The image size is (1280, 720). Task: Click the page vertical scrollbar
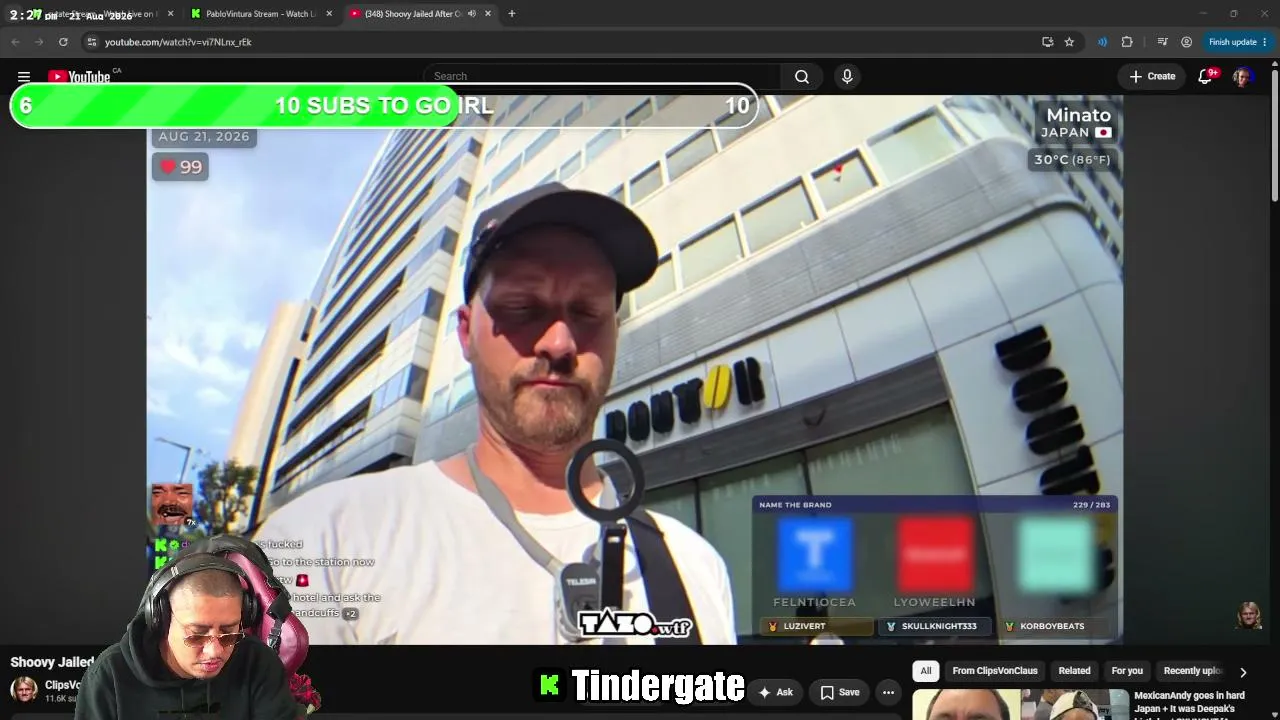tap(1274, 130)
